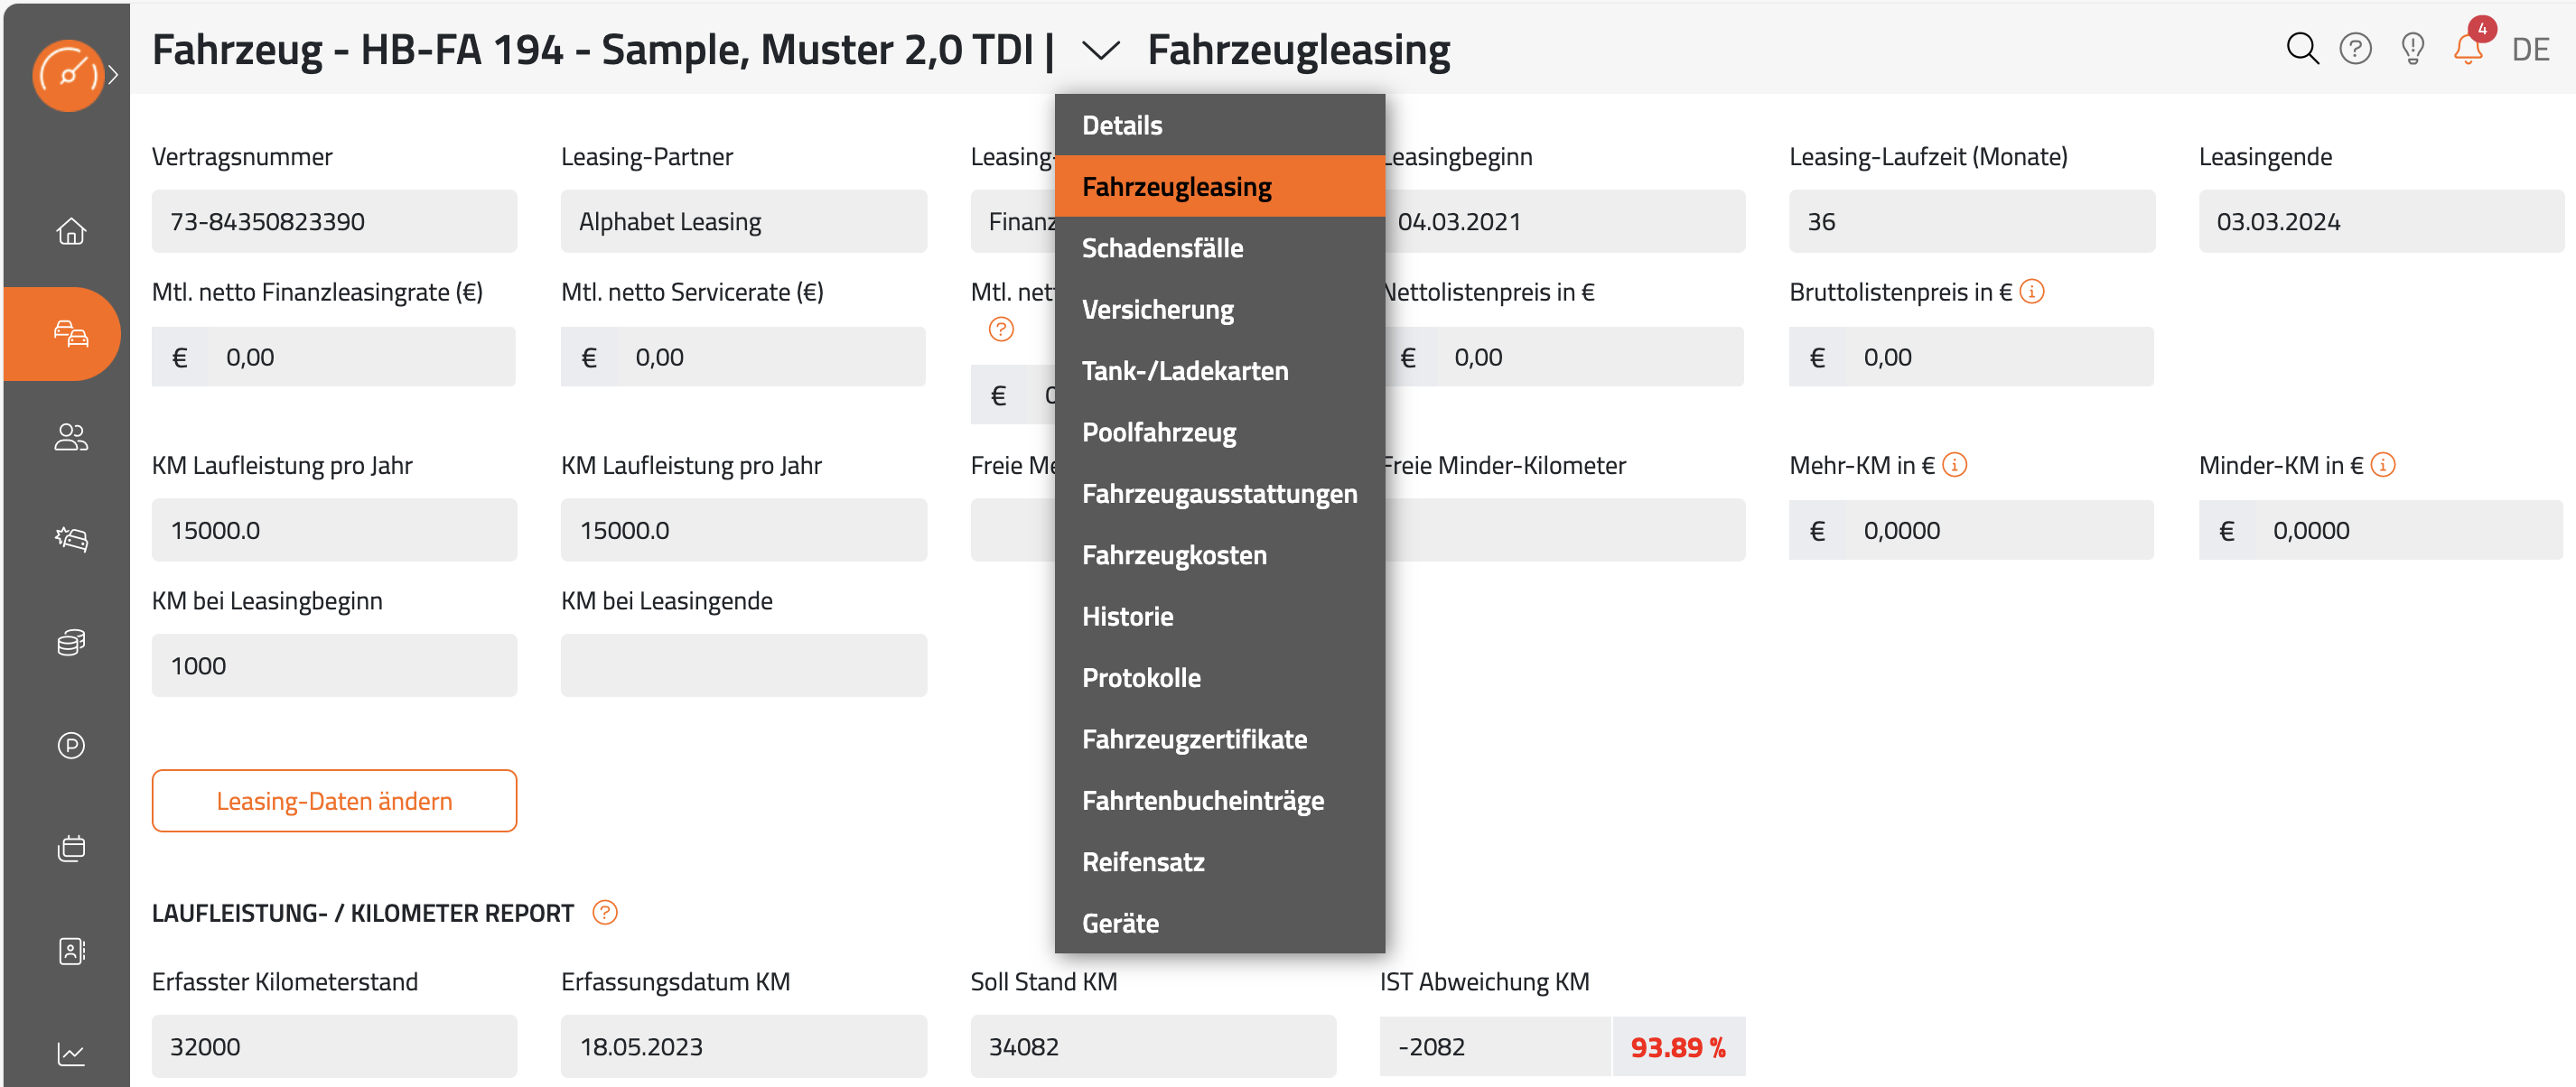Click the parking P sidebar icon

point(71,745)
